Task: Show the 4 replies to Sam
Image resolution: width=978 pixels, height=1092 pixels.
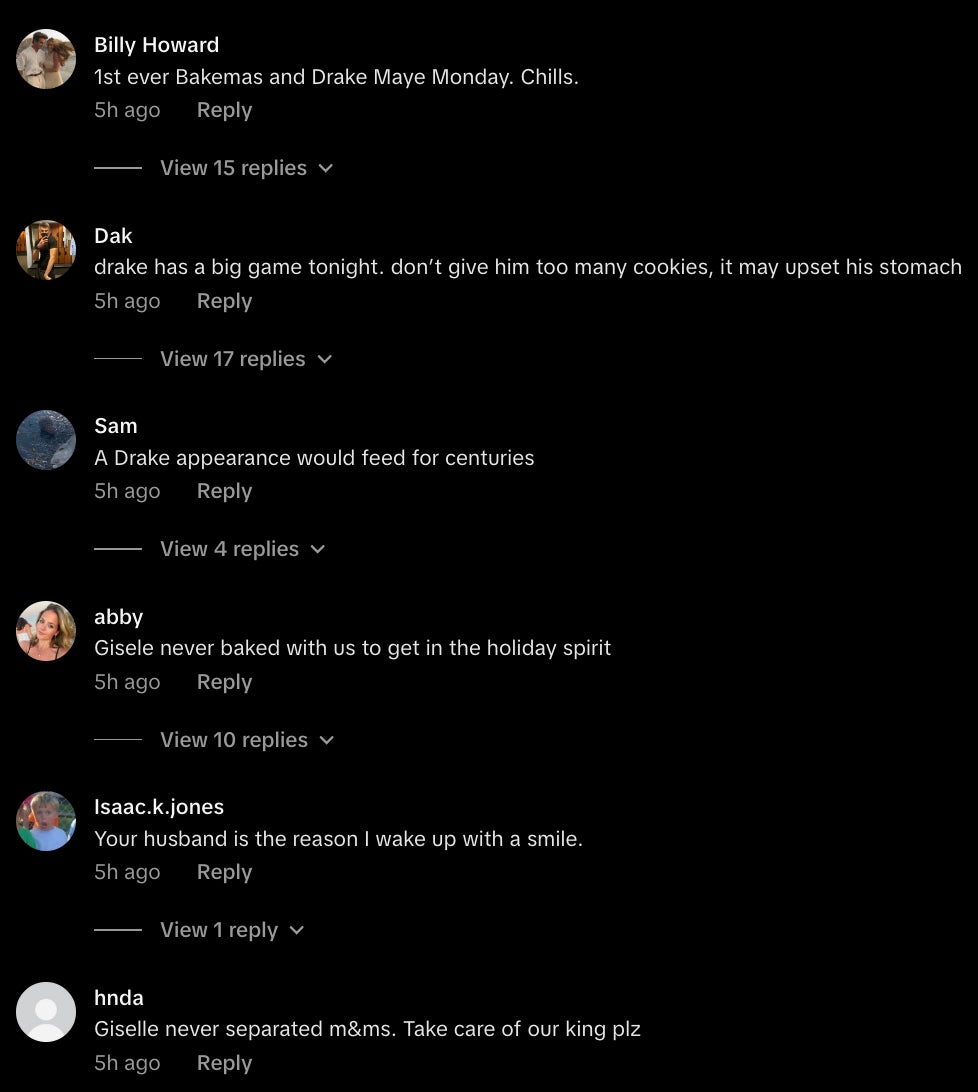Action: coord(242,549)
